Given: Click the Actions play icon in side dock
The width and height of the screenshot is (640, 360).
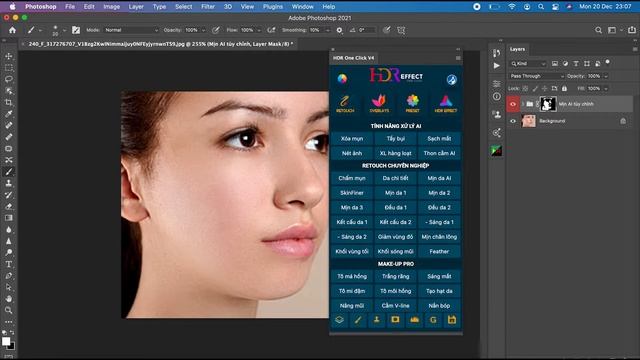Looking at the screenshot, I should [x=496, y=66].
